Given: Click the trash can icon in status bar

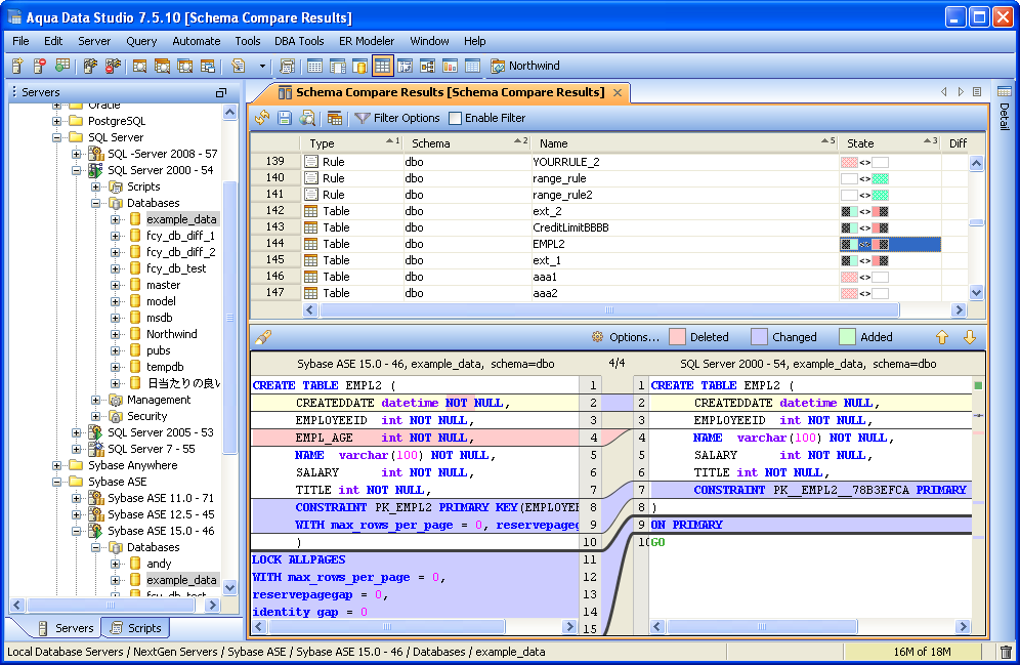Looking at the screenshot, I should [1006, 652].
